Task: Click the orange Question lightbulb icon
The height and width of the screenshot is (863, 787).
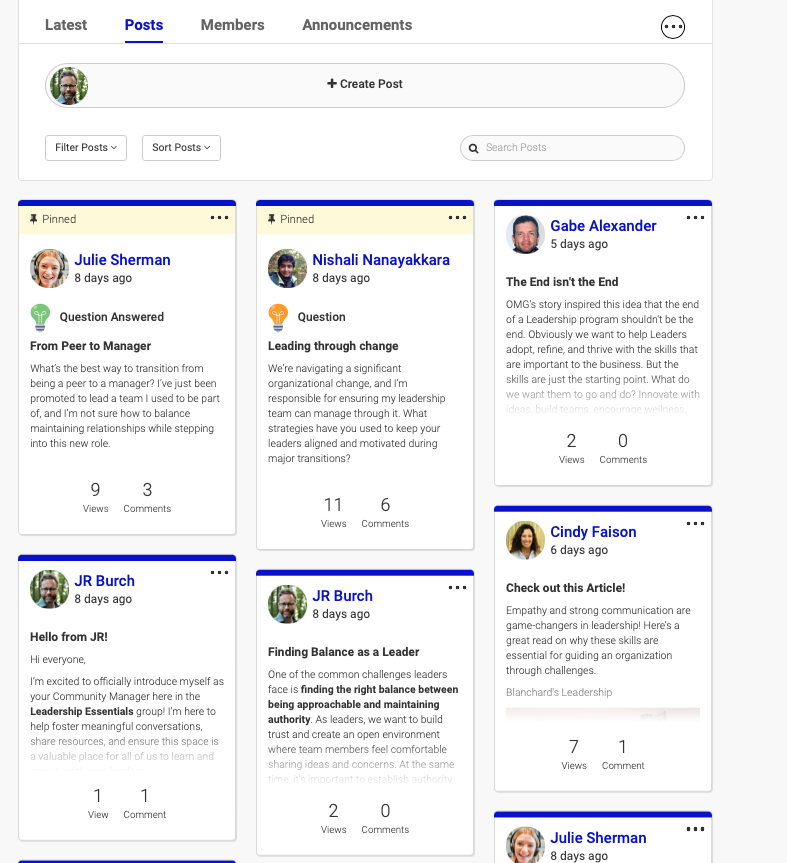Action: click(x=278, y=317)
